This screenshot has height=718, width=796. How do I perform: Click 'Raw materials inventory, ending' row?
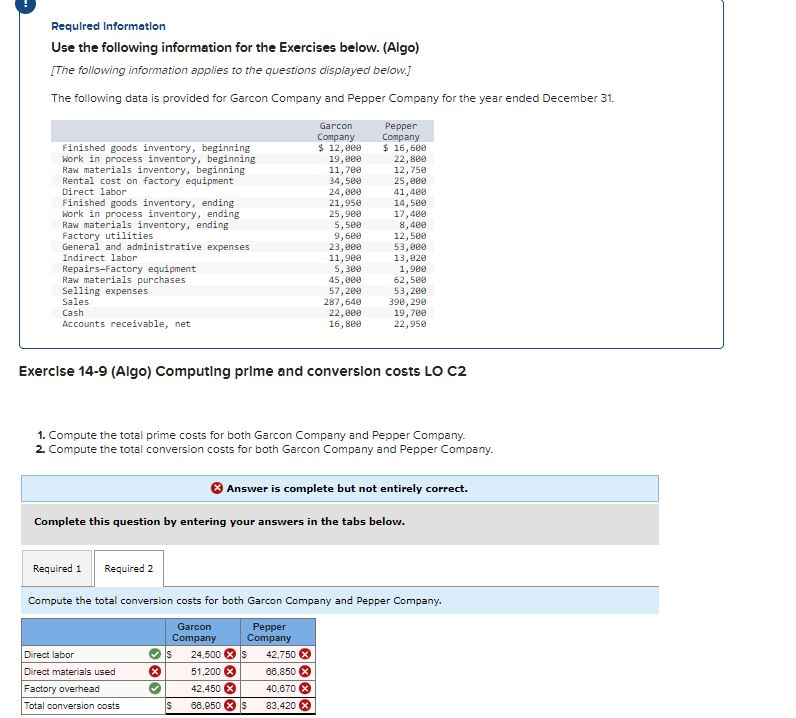click(x=243, y=224)
